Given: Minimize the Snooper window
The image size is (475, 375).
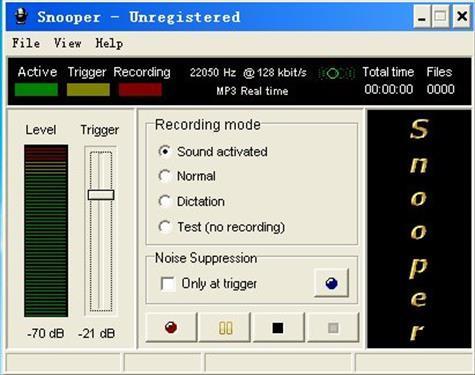Looking at the screenshot, I should [422, 16].
